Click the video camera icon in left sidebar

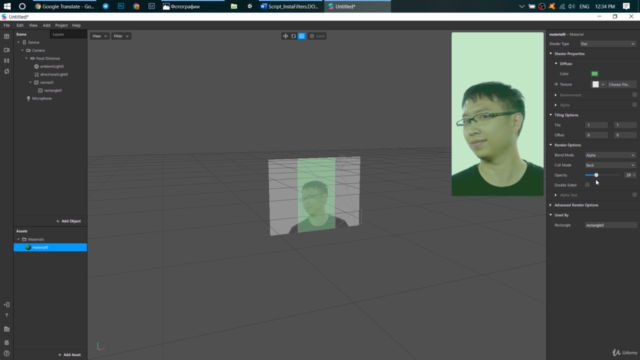point(7,50)
